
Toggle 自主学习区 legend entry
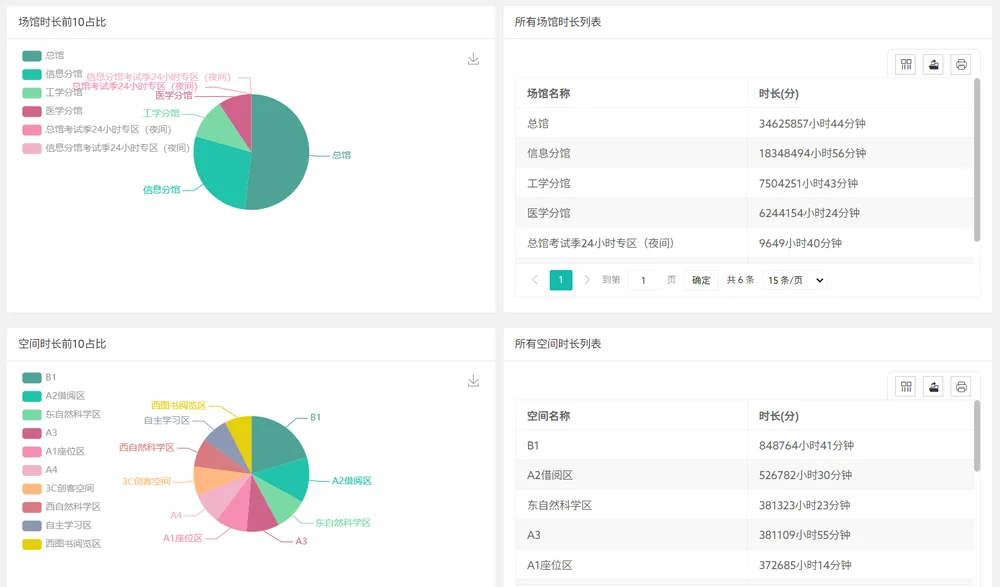click(x=57, y=526)
